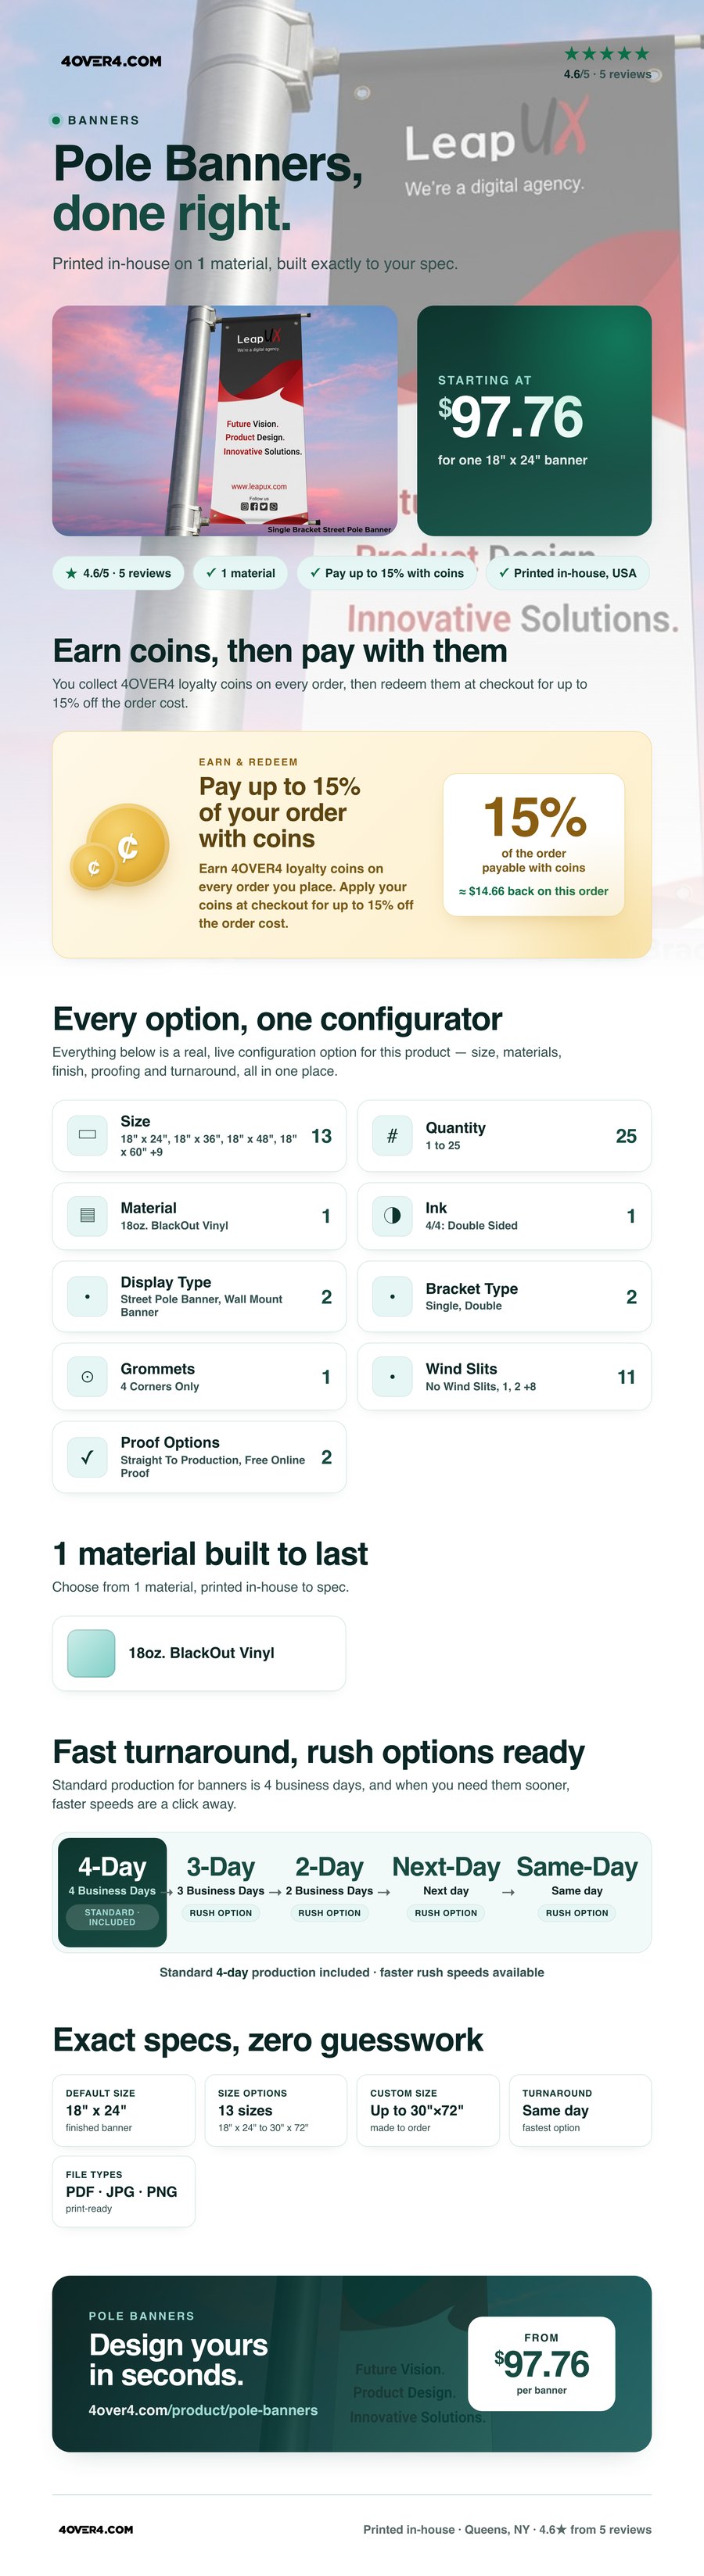
Task: Click the five-star rating icons at top
Action: click(x=607, y=54)
